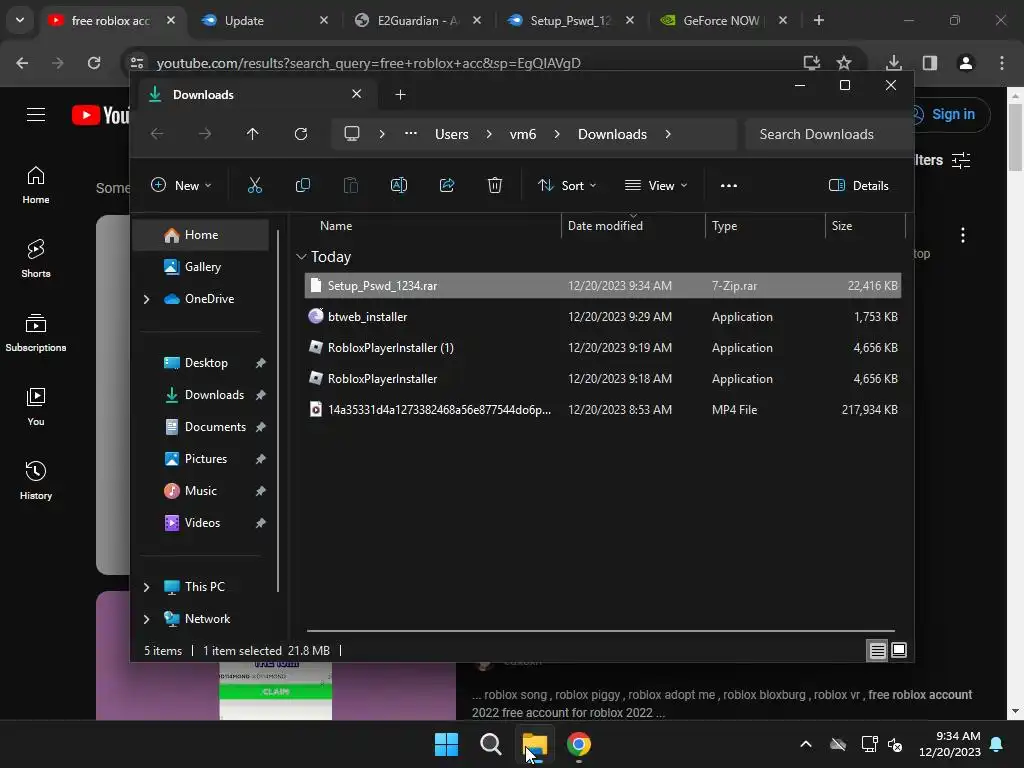This screenshot has width=1024, height=768.
Task: Switch to the Update Chrome tab
Action: [x=264, y=20]
